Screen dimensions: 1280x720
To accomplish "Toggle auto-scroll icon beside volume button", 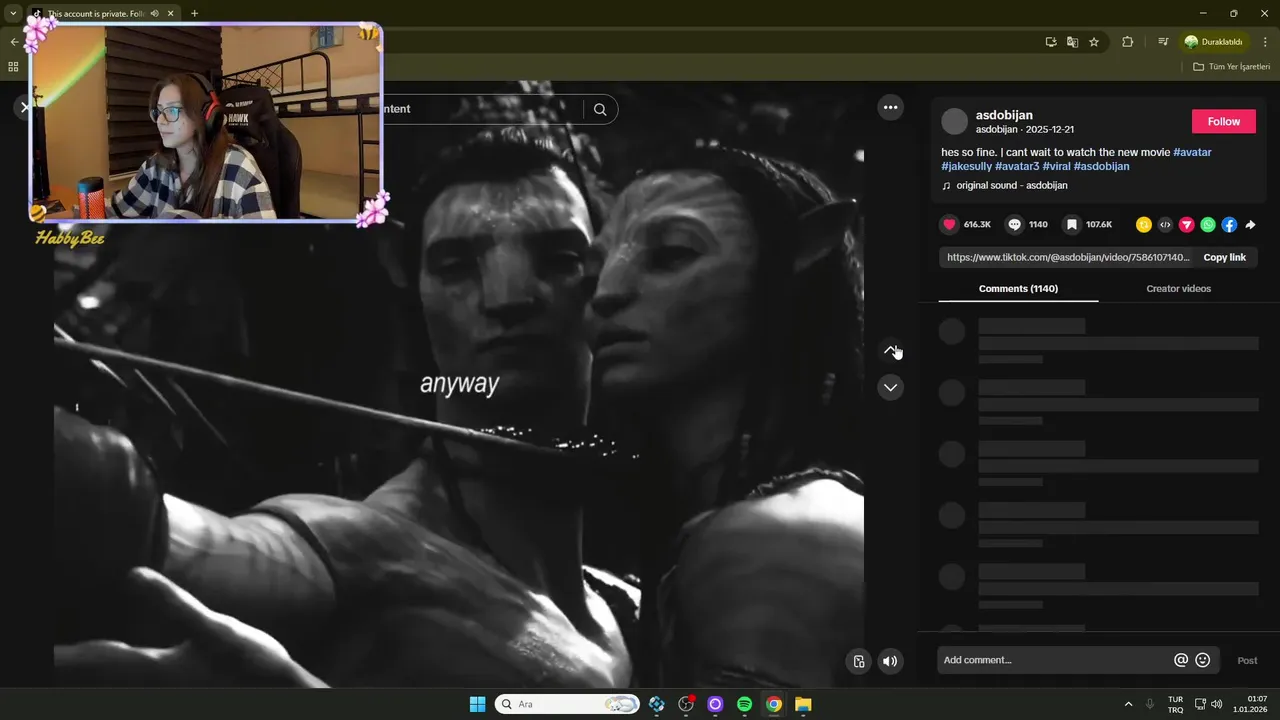I will point(858,661).
